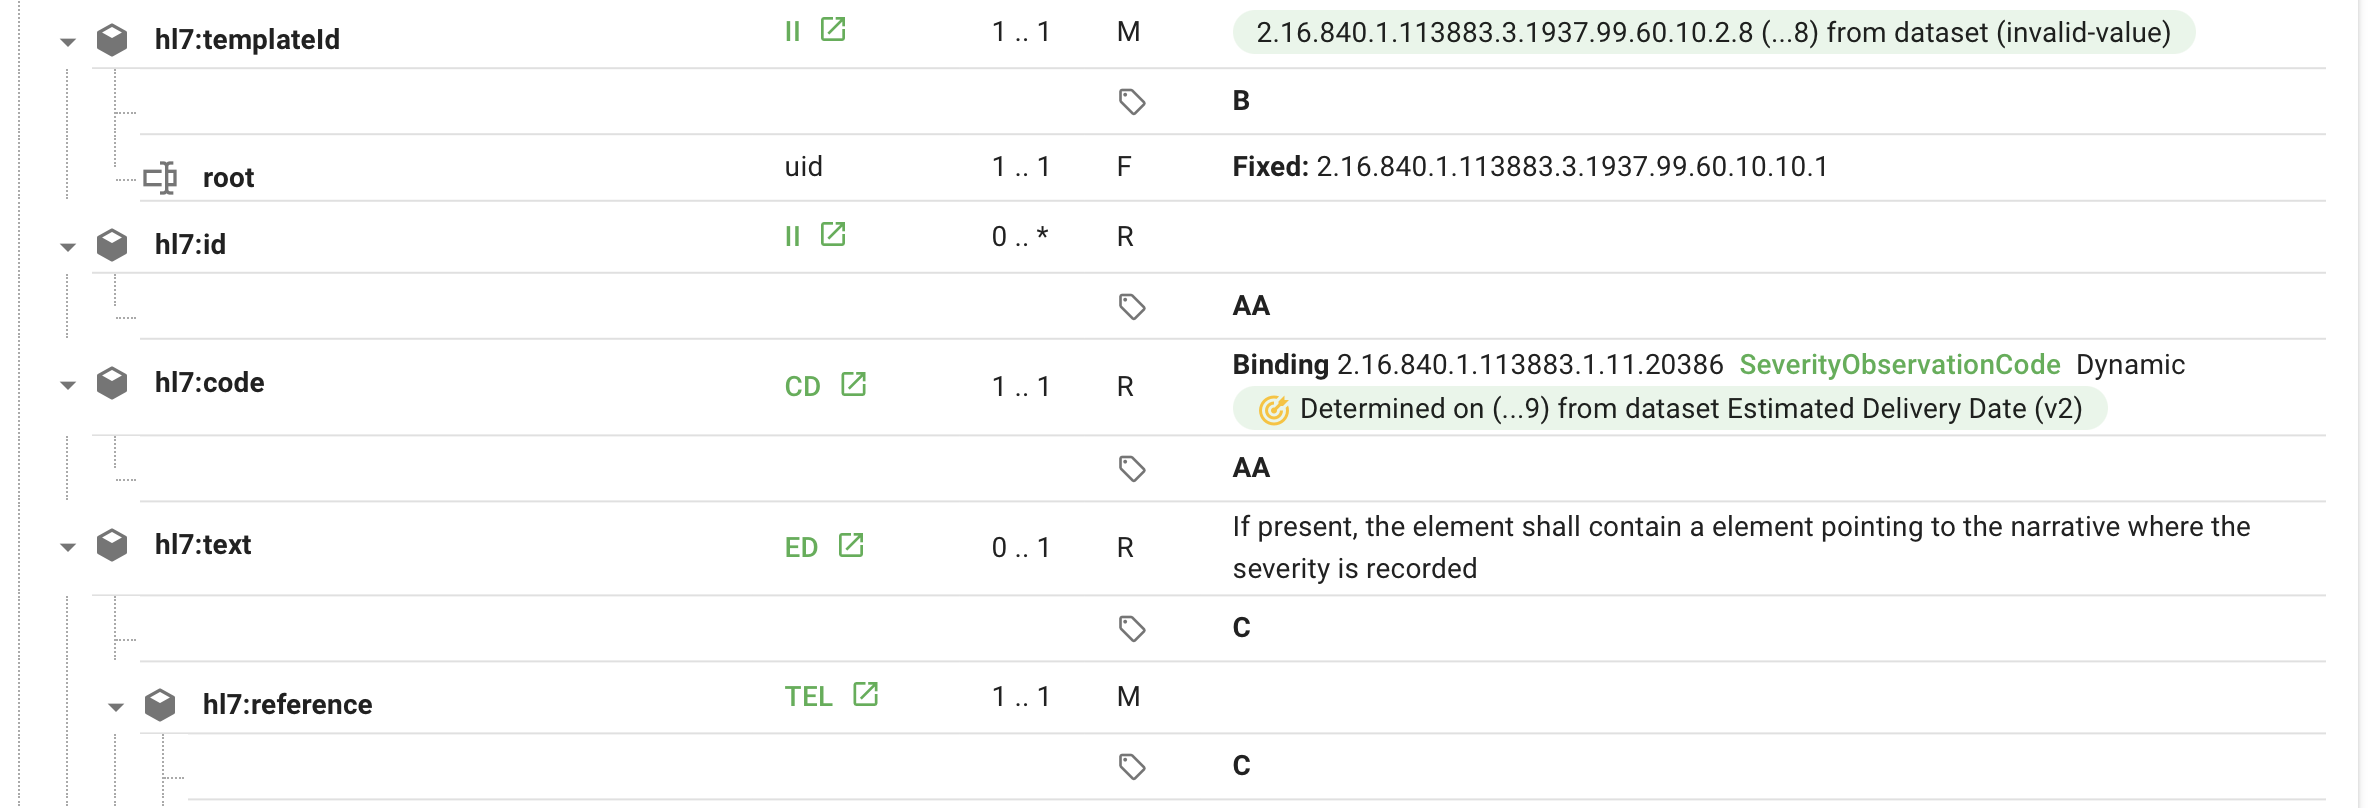Click the tag icon beside label B
The width and height of the screenshot is (2368, 808).
1131,101
